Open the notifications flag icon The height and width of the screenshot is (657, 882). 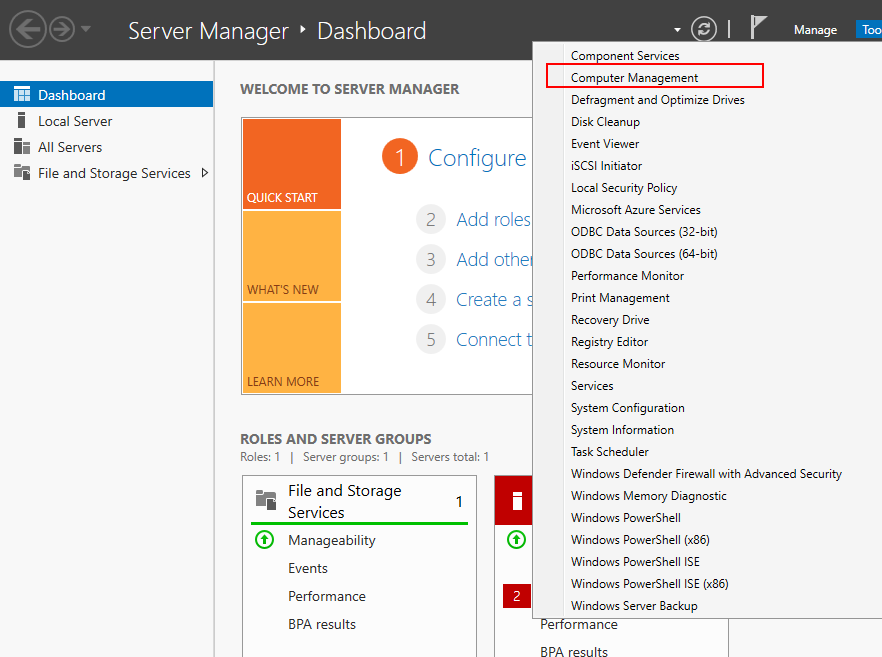(758, 27)
